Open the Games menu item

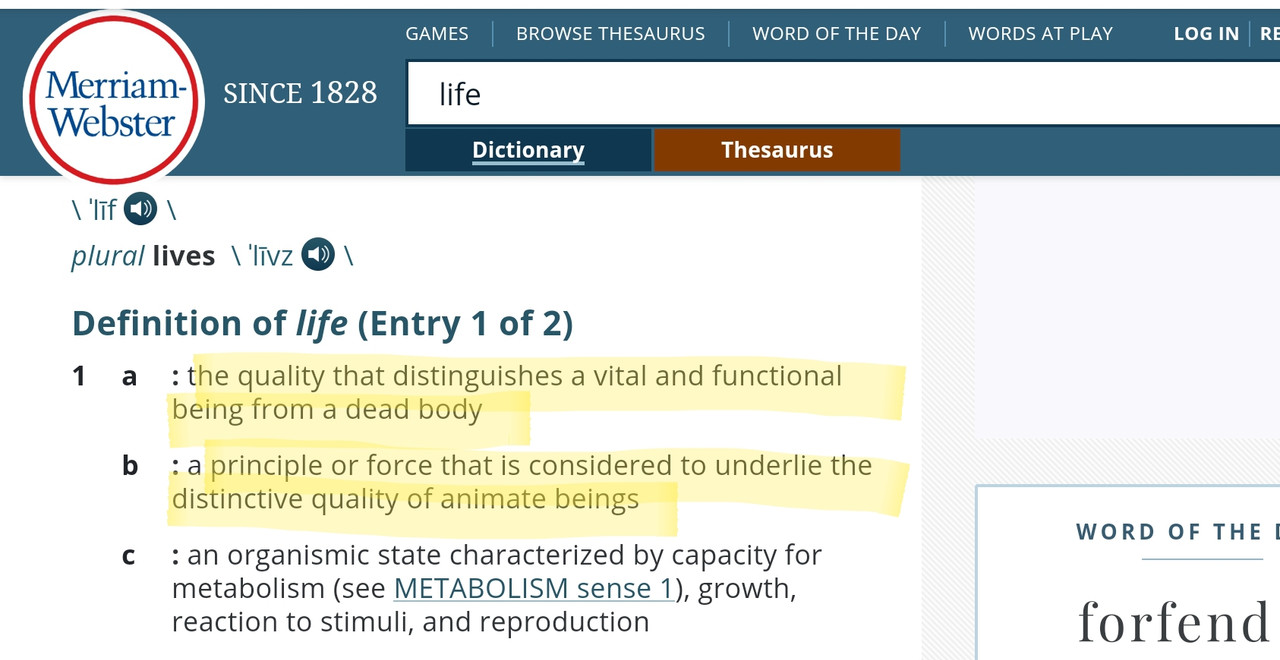tap(437, 33)
